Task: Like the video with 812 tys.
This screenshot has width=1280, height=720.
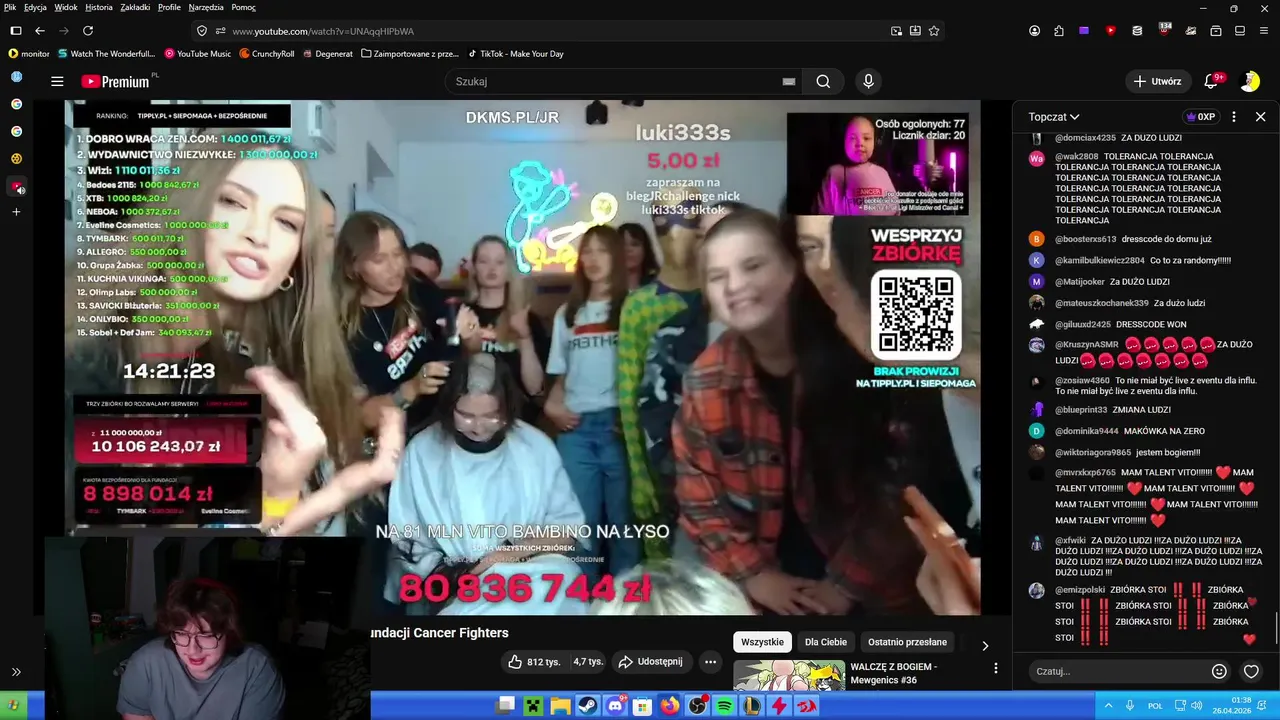Action: tap(533, 662)
